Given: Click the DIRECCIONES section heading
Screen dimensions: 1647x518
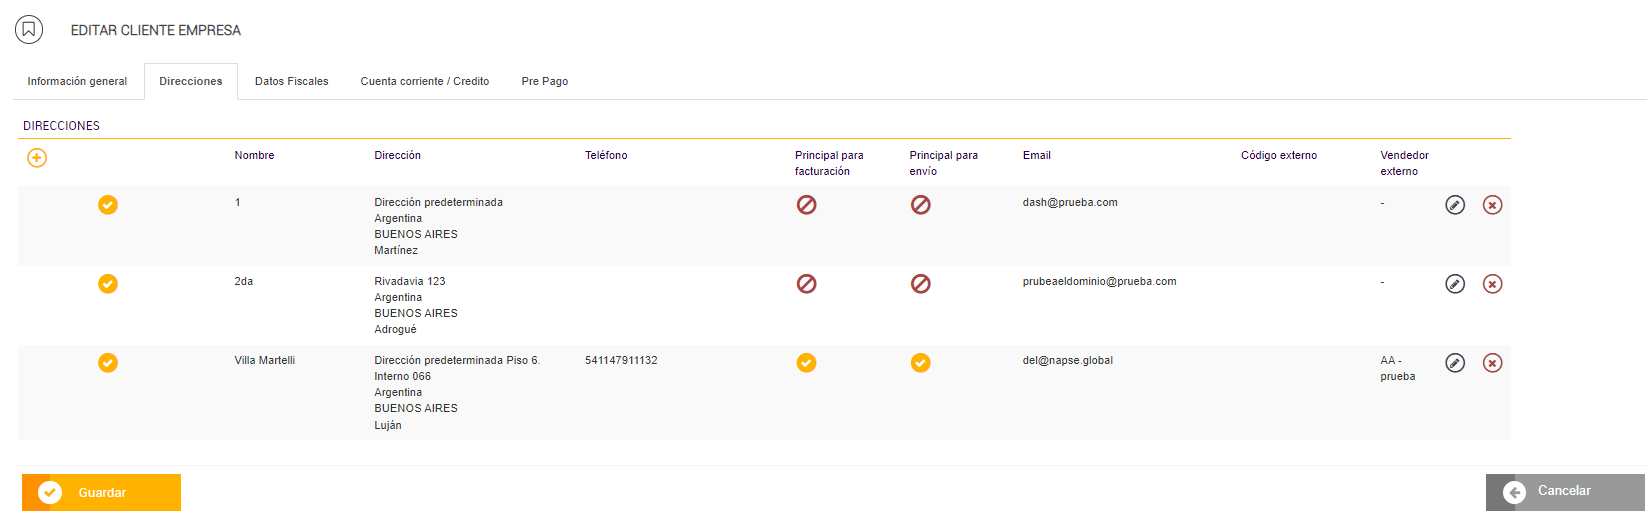Looking at the screenshot, I should (62, 126).
